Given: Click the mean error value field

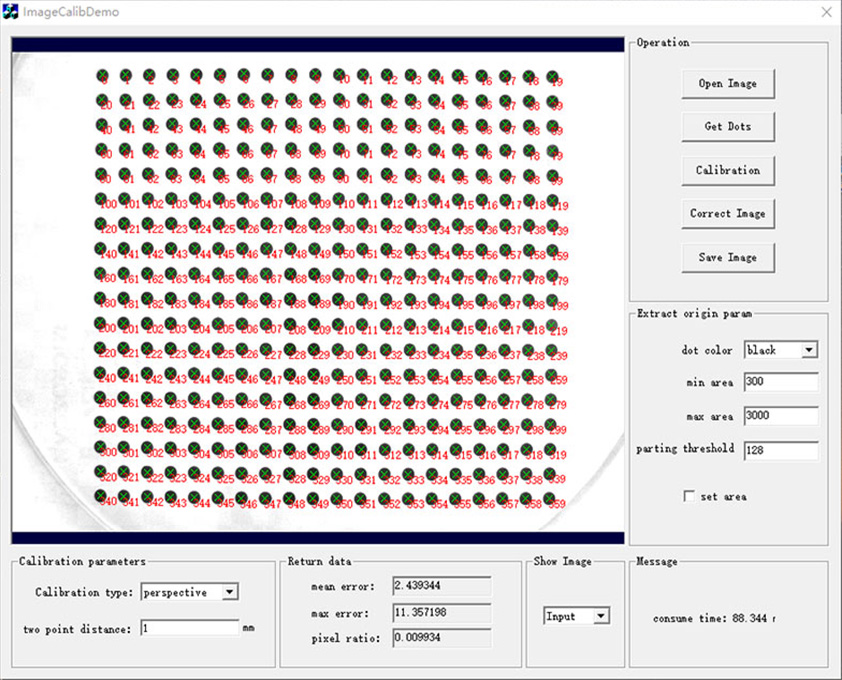Looking at the screenshot, I should (441, 586).
